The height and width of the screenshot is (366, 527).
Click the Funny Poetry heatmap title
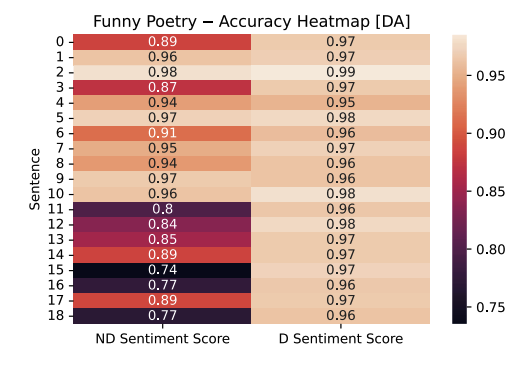[x=251, y=22]
